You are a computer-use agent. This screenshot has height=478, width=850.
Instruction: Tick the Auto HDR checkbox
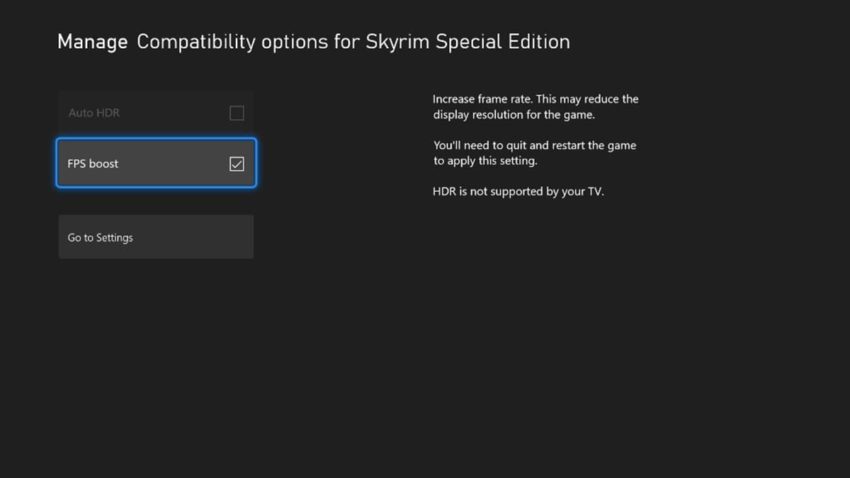pyautogui.click(x=236, y=113)
